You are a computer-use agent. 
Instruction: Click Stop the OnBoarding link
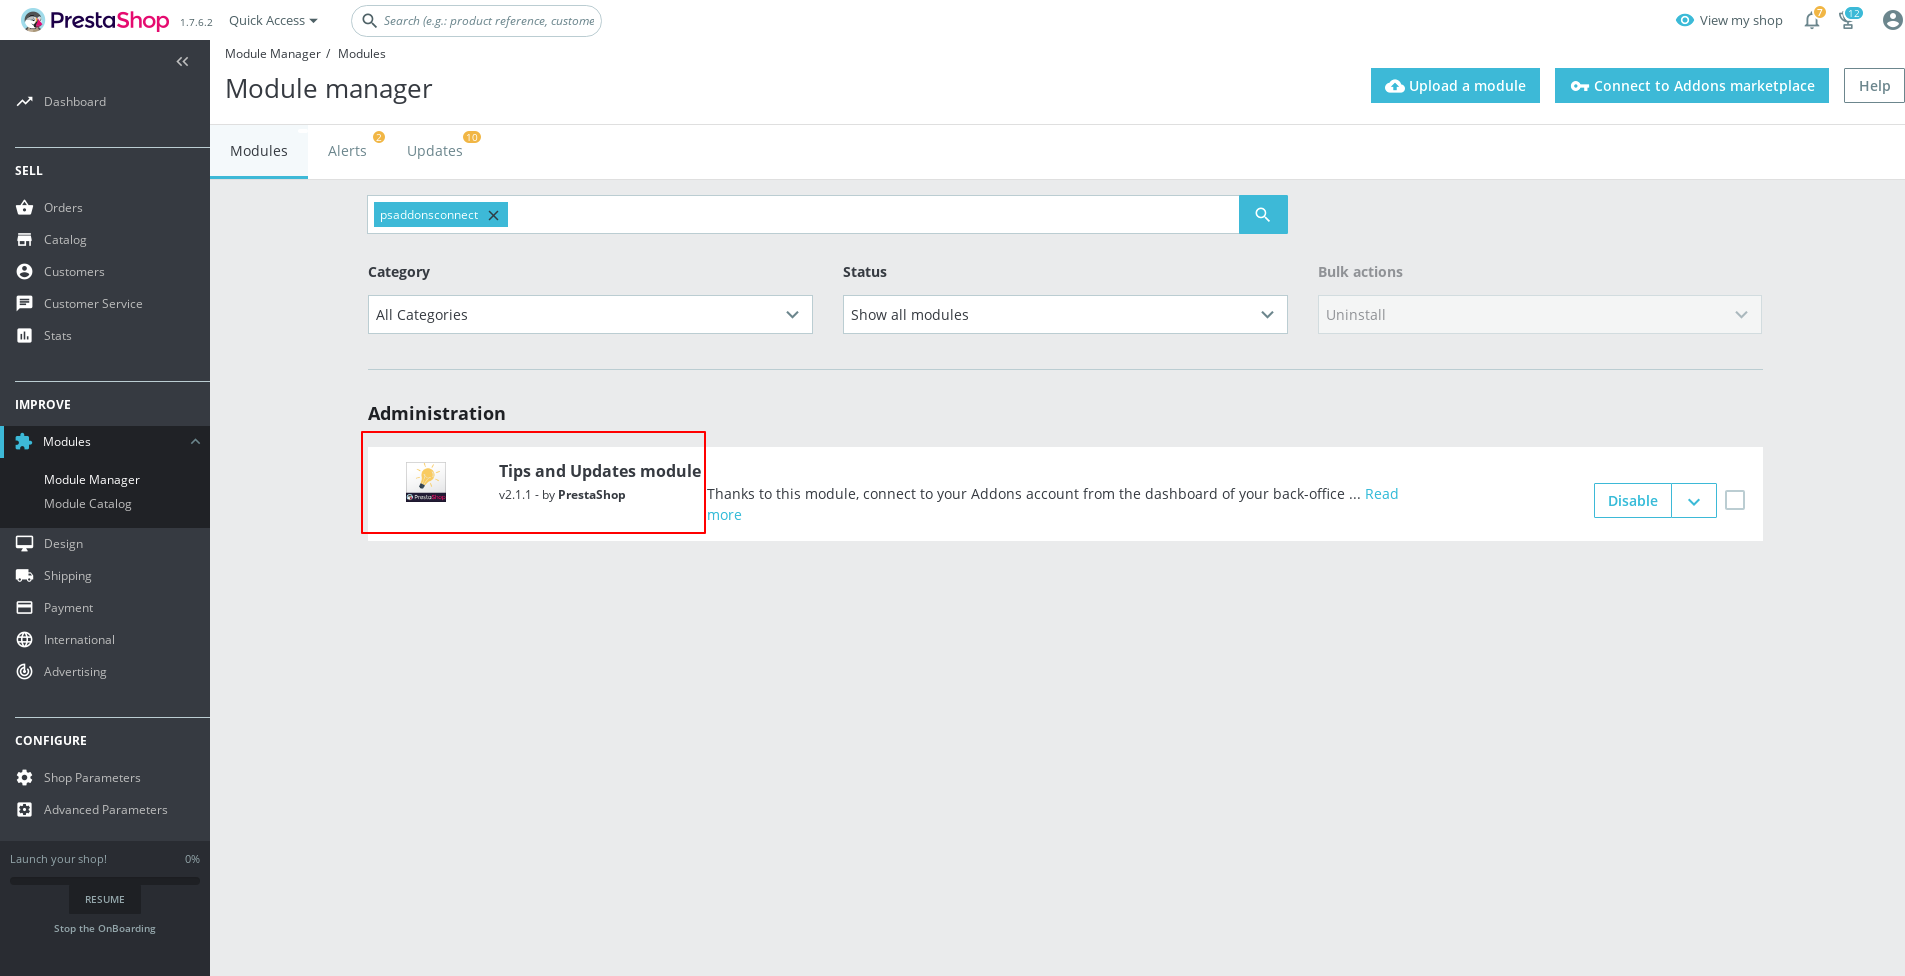(x=105, y=929)
